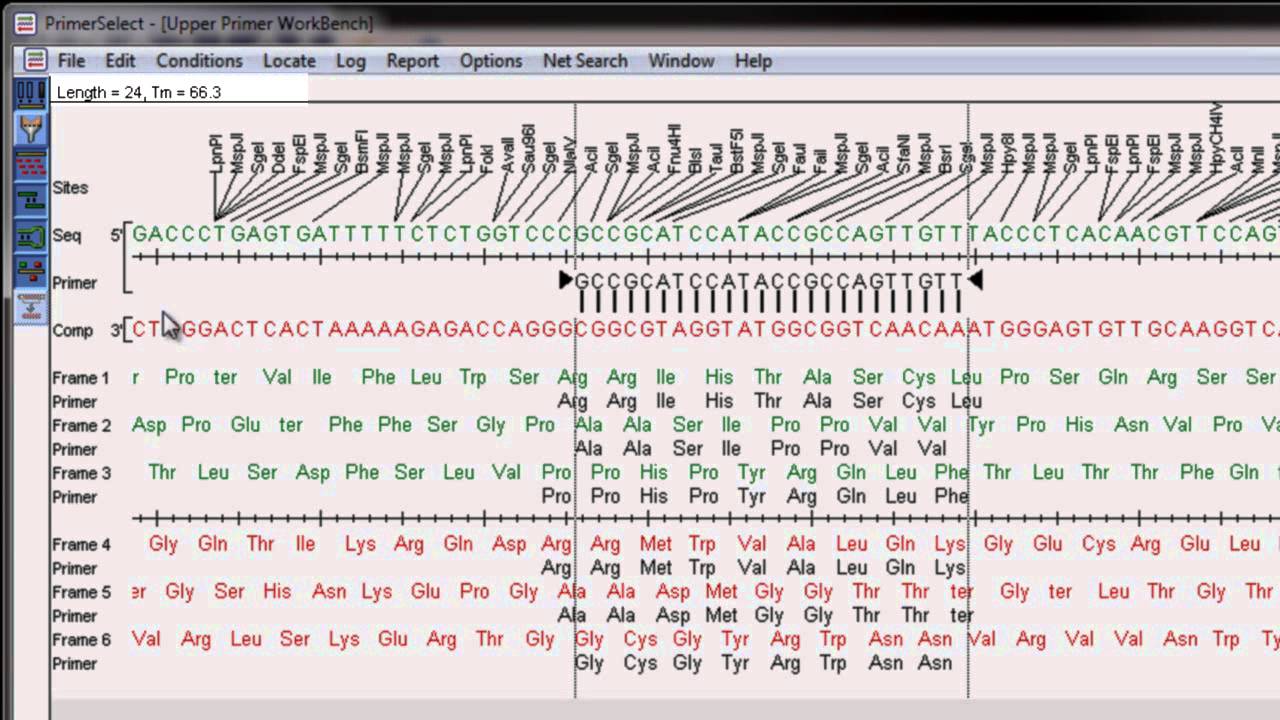1280x720 pixels.
Task: Open the Options menu
Action: click(x=490, y=60)
